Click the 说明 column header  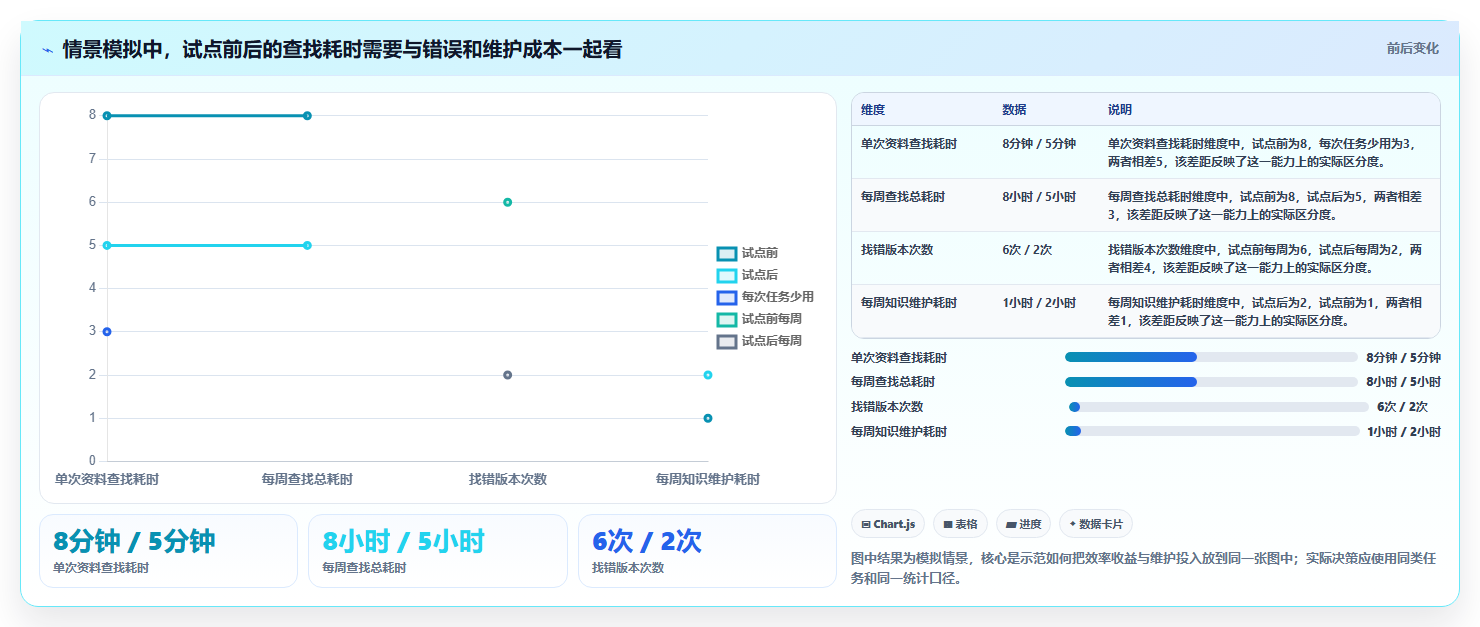click(1120, 109)
